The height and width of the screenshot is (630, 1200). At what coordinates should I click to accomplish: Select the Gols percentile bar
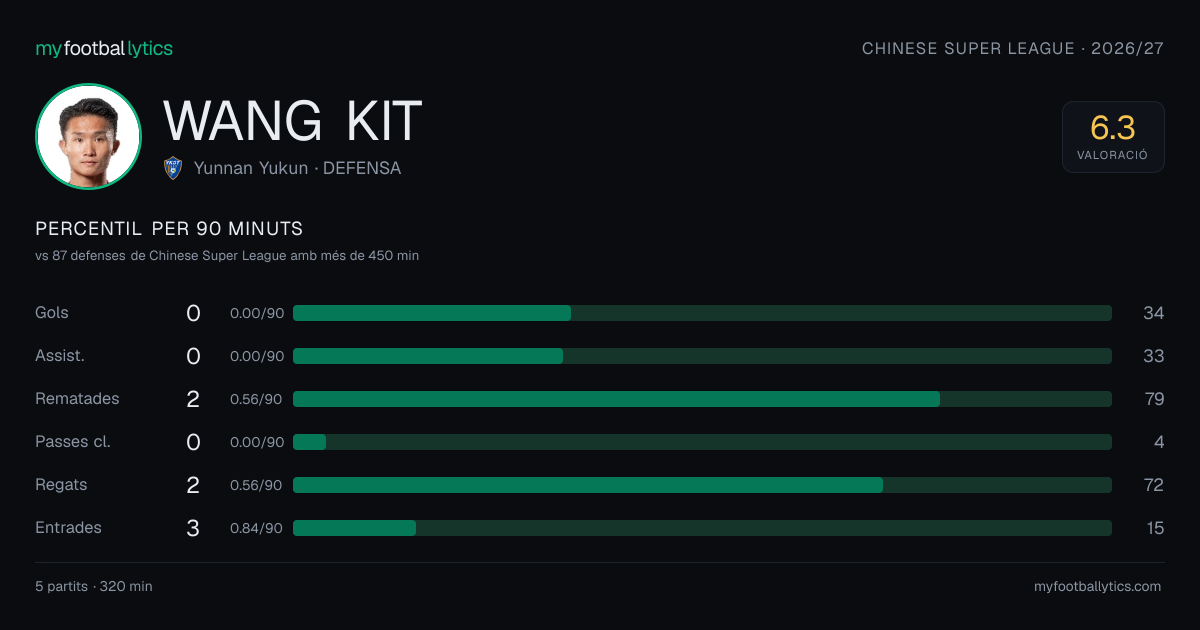coord(702,313)
